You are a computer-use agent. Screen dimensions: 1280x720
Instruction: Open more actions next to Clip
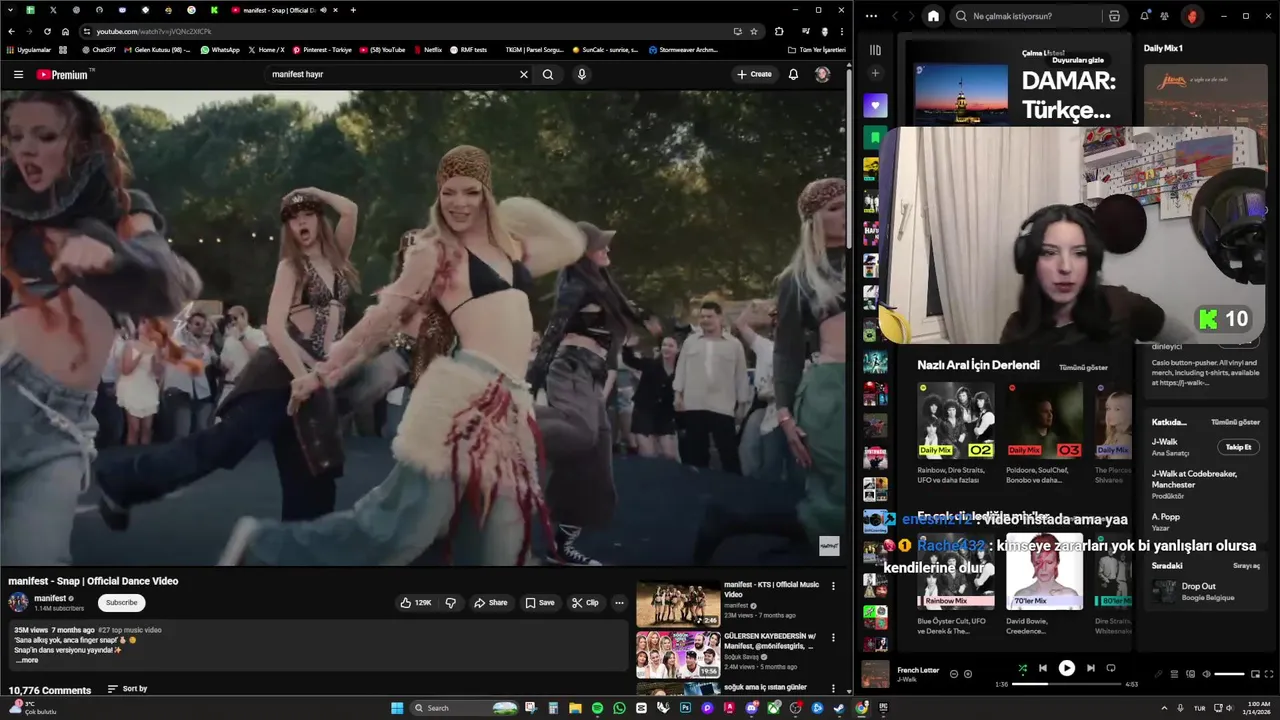coord(619,603)
